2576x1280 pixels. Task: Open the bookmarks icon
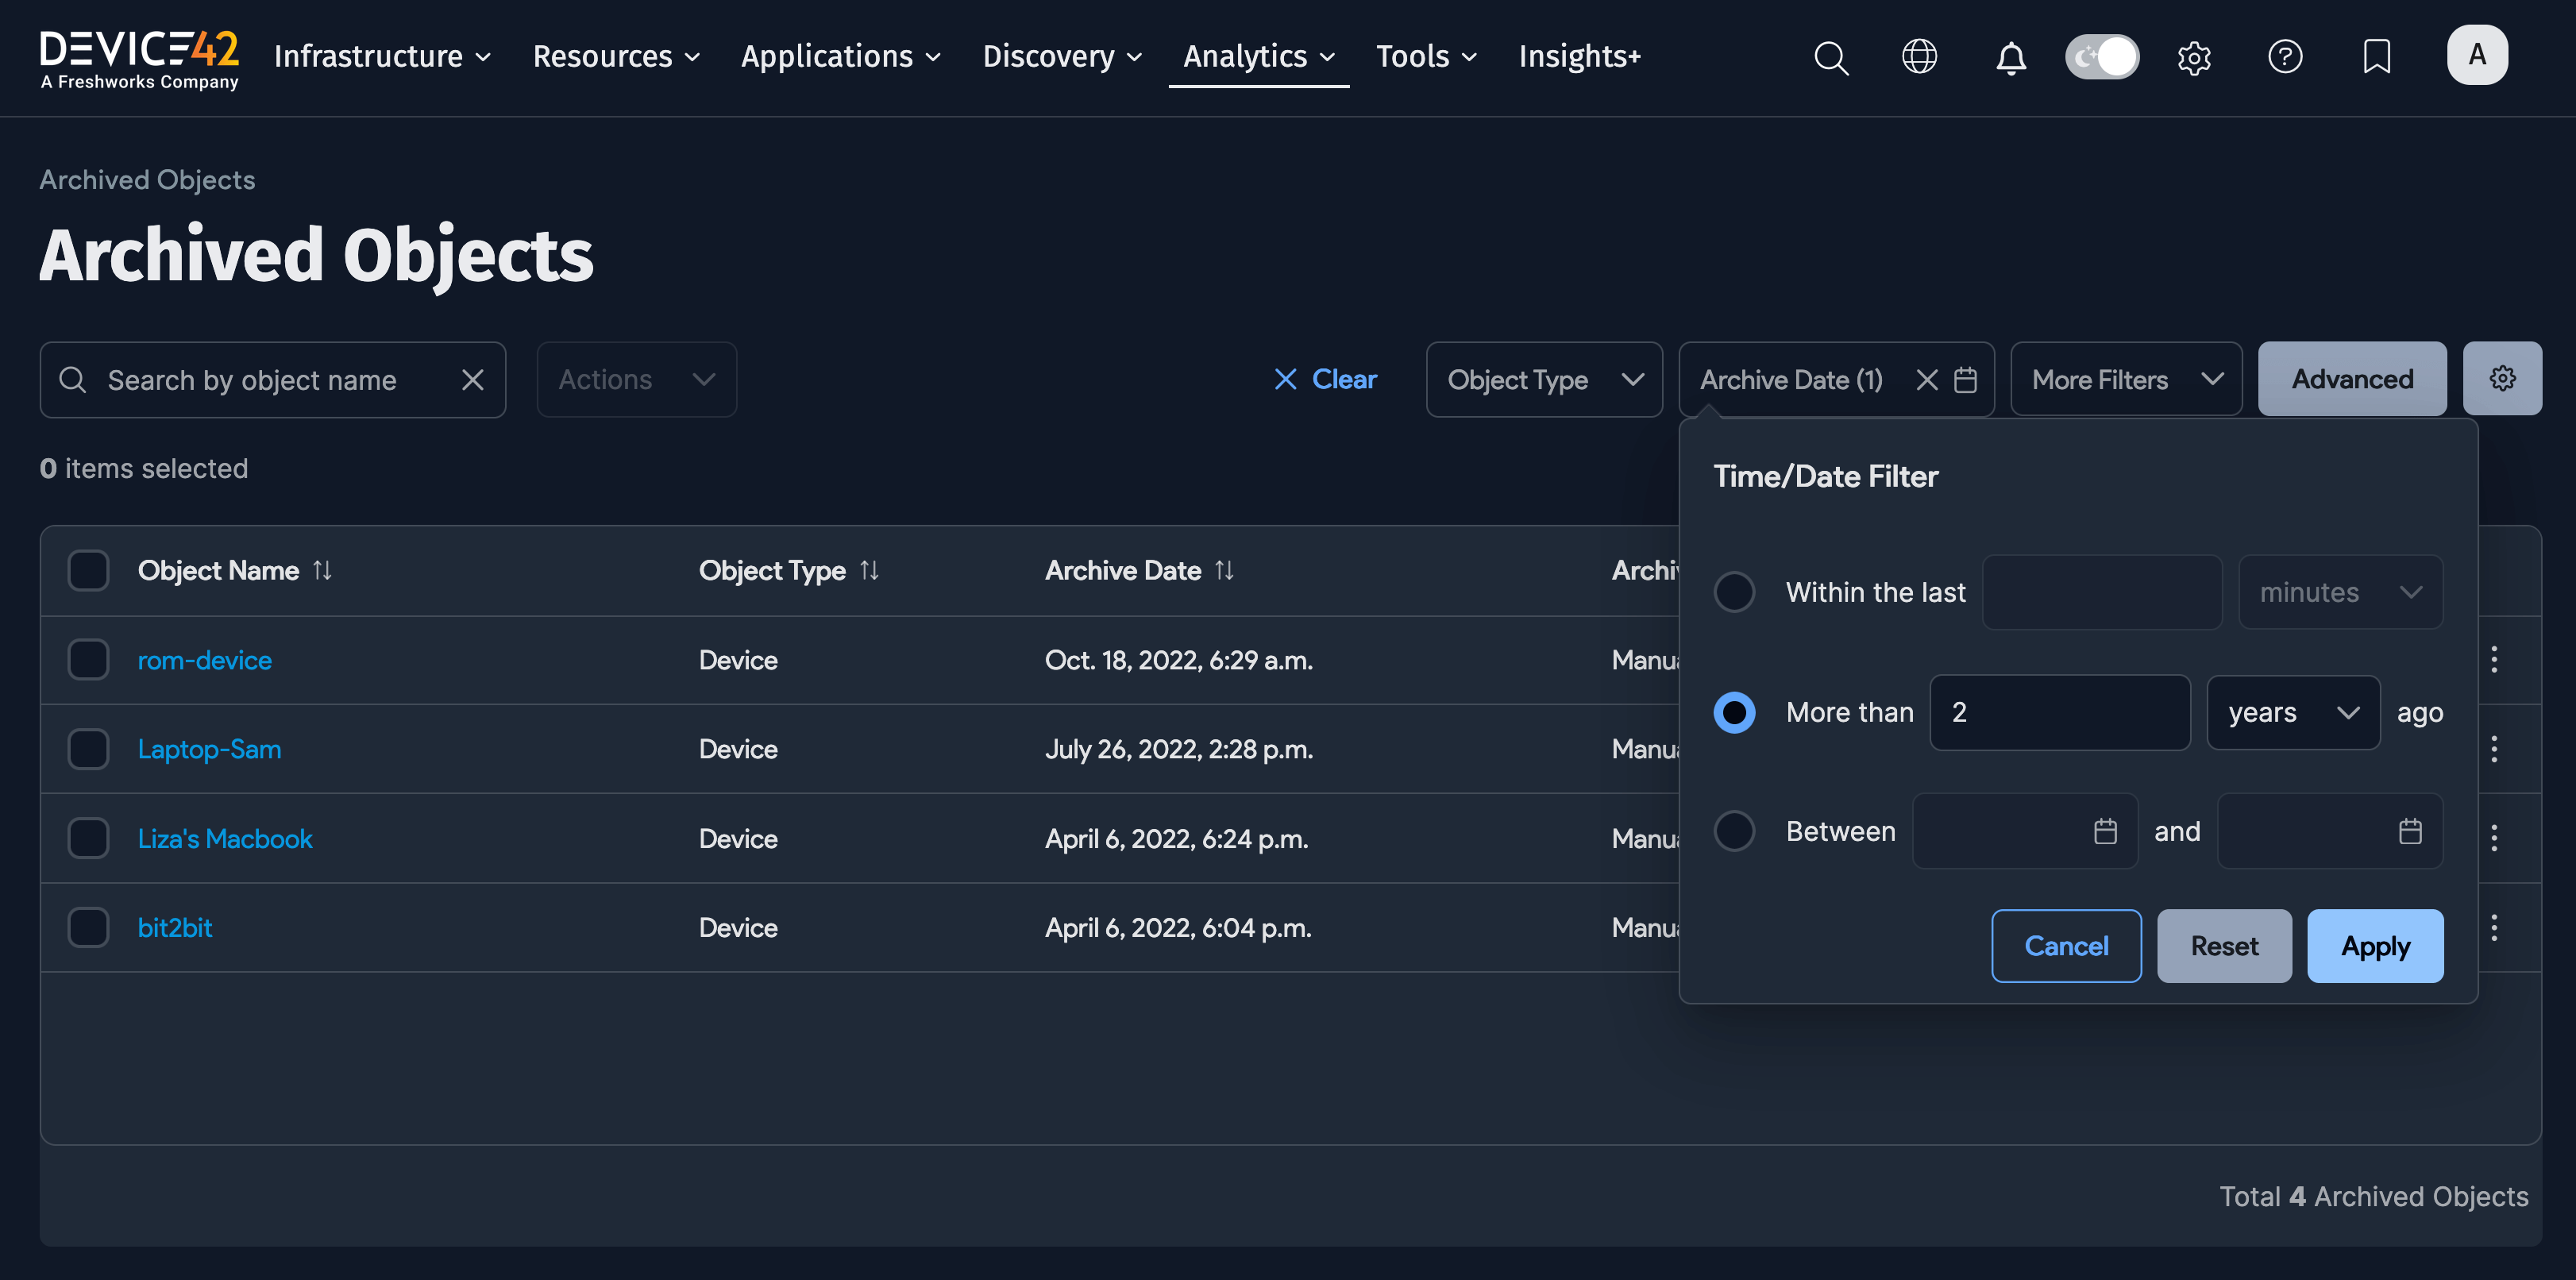coord(2376,57)
